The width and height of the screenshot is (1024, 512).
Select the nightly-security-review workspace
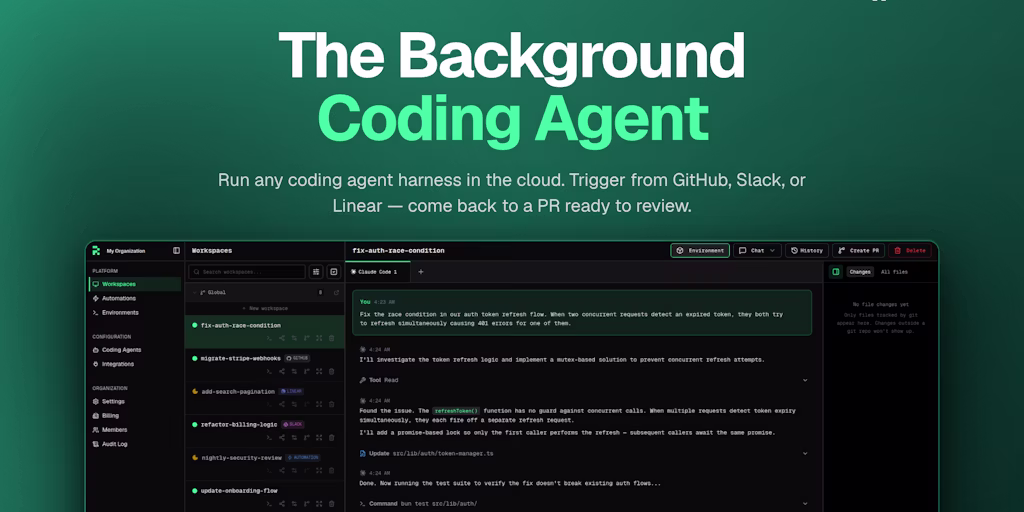point(264,464)
